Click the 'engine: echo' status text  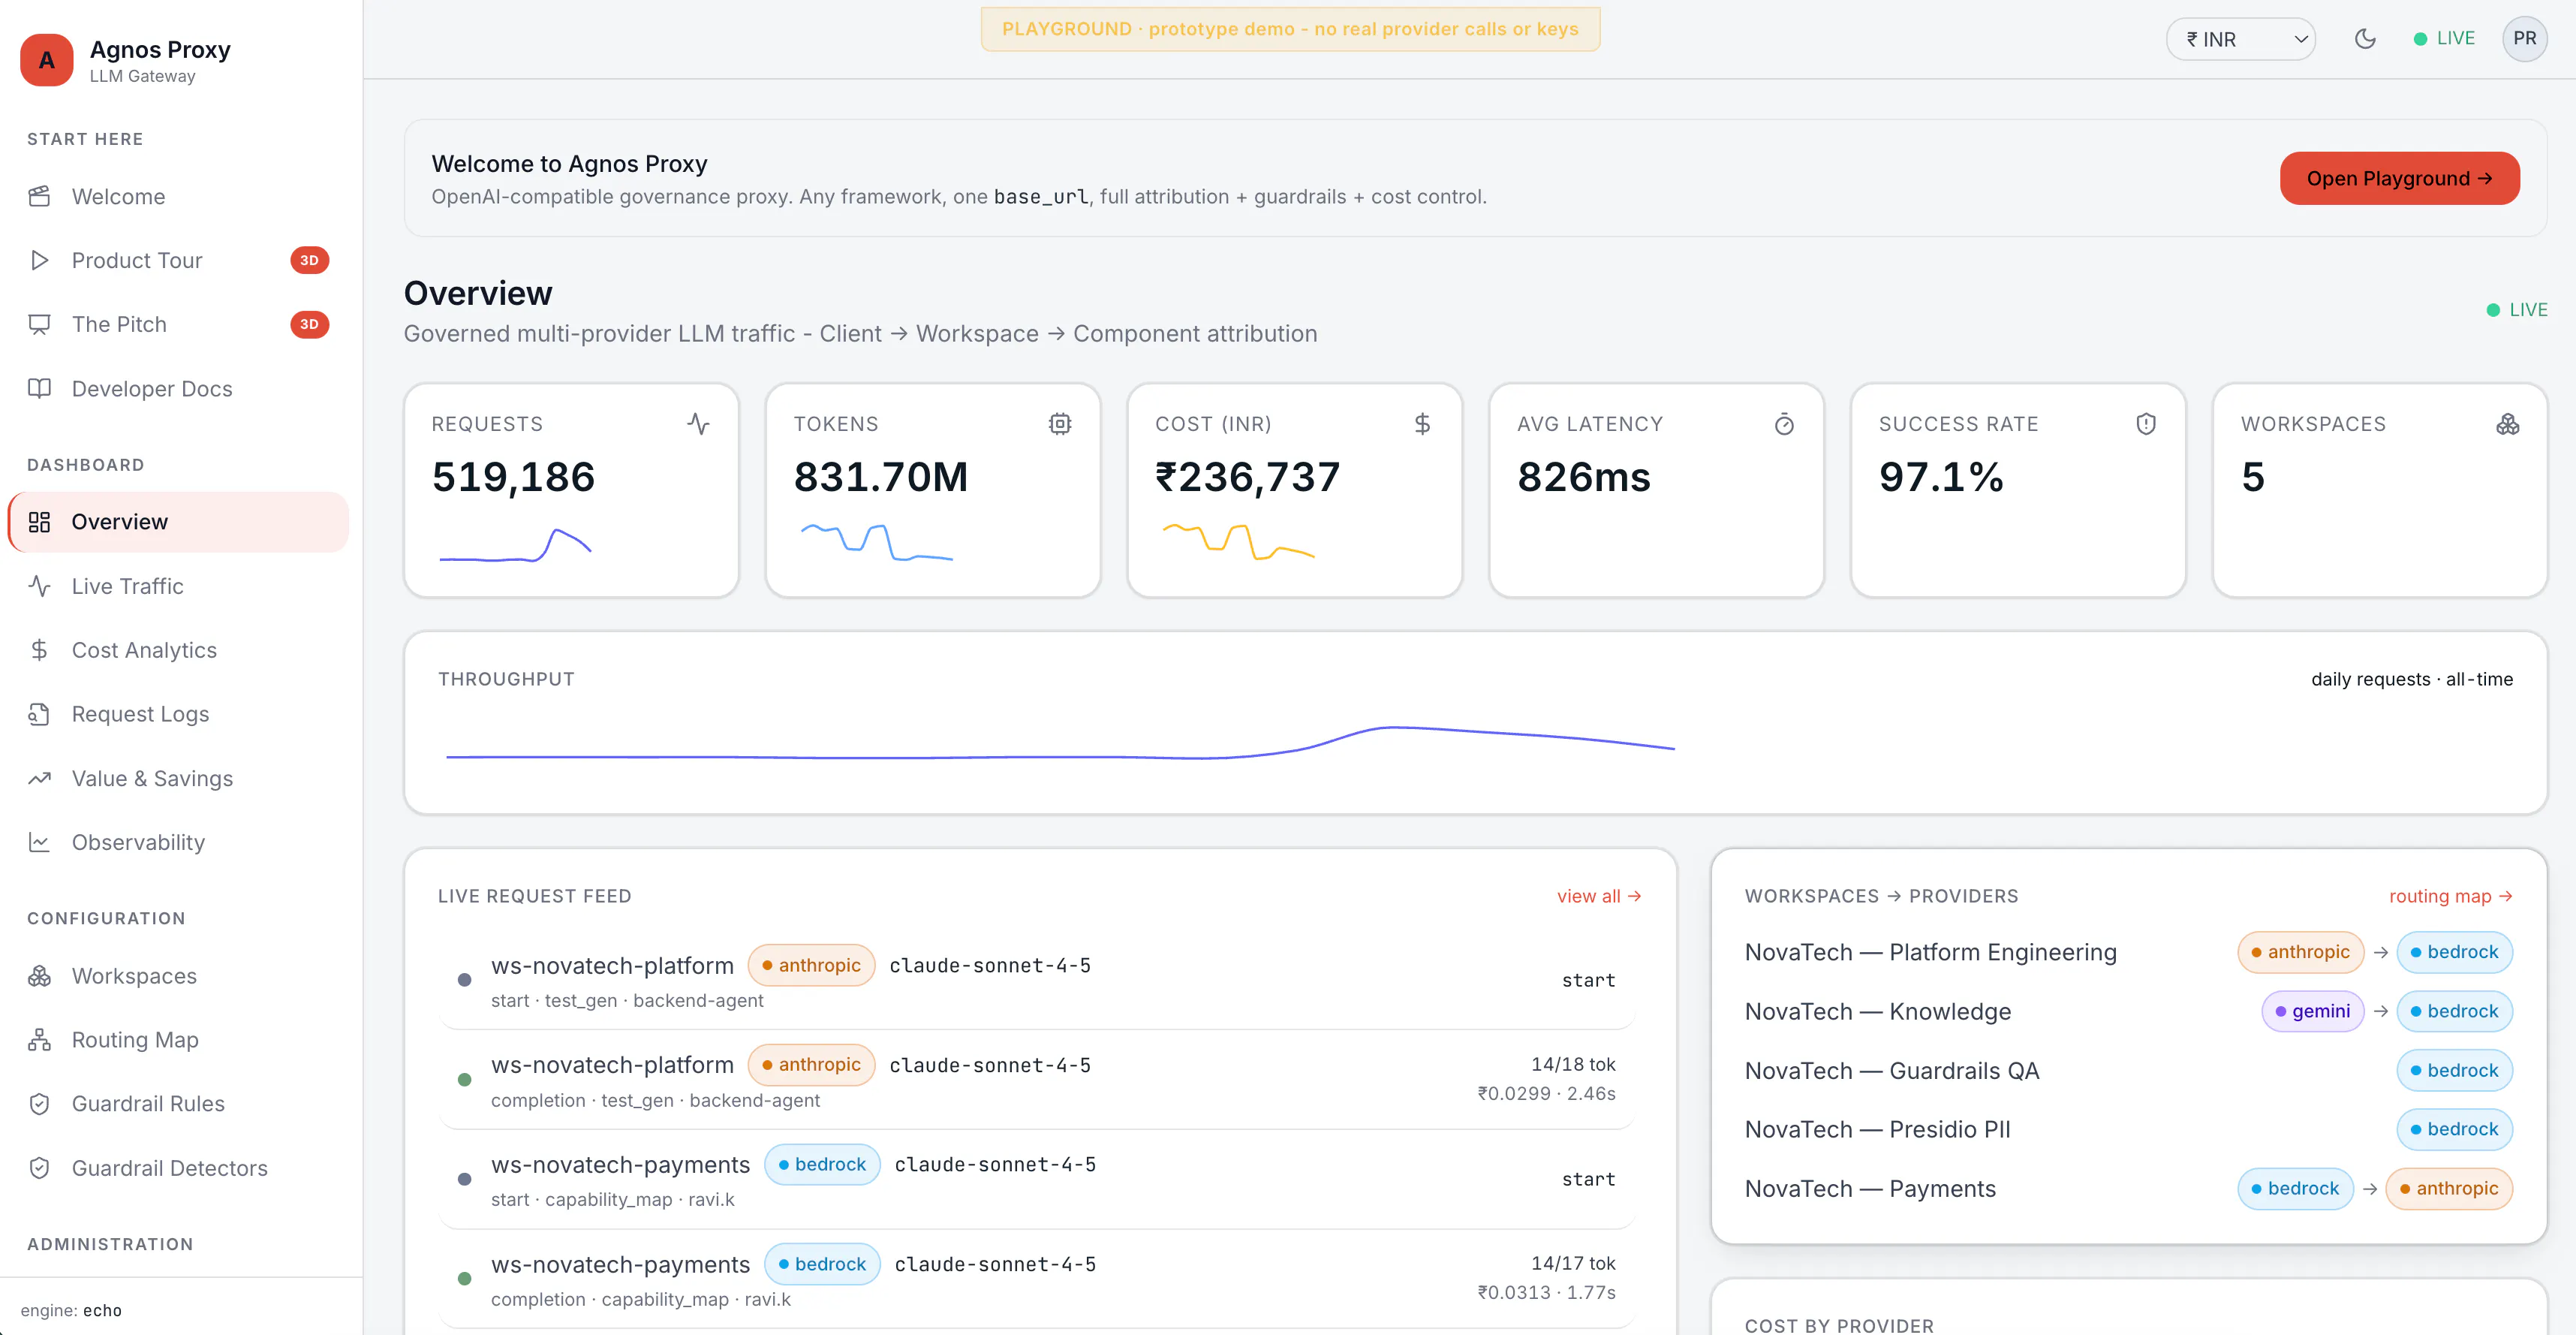tap(71, 1310)
